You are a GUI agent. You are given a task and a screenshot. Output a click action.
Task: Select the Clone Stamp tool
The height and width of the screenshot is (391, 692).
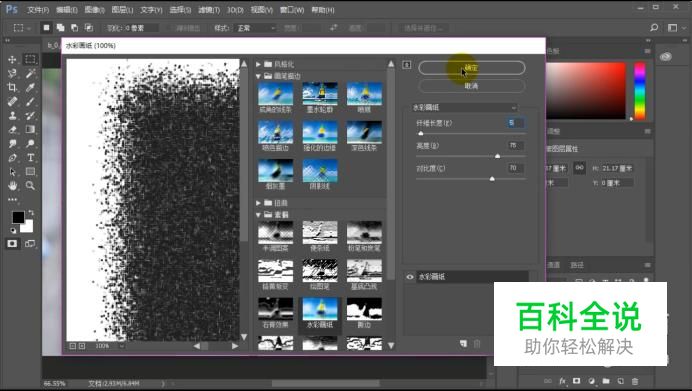pyautogui.click(x=12, y=116)
